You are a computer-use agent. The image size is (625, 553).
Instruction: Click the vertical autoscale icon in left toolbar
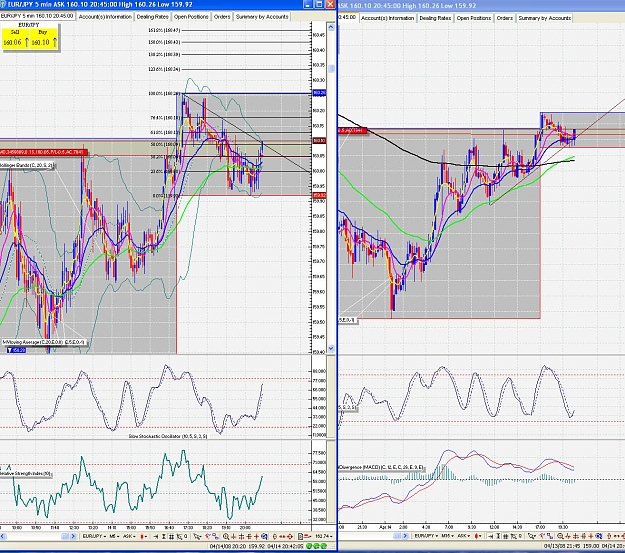163,536
